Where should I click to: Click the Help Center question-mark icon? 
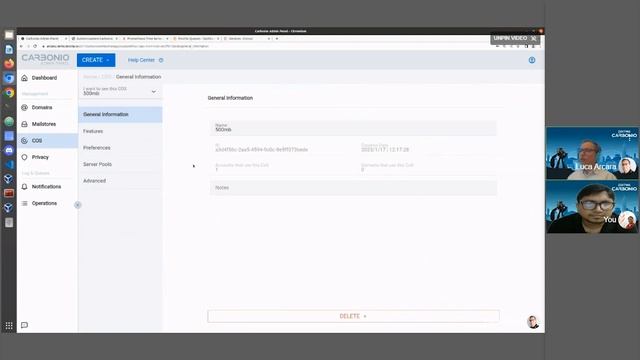161,60
